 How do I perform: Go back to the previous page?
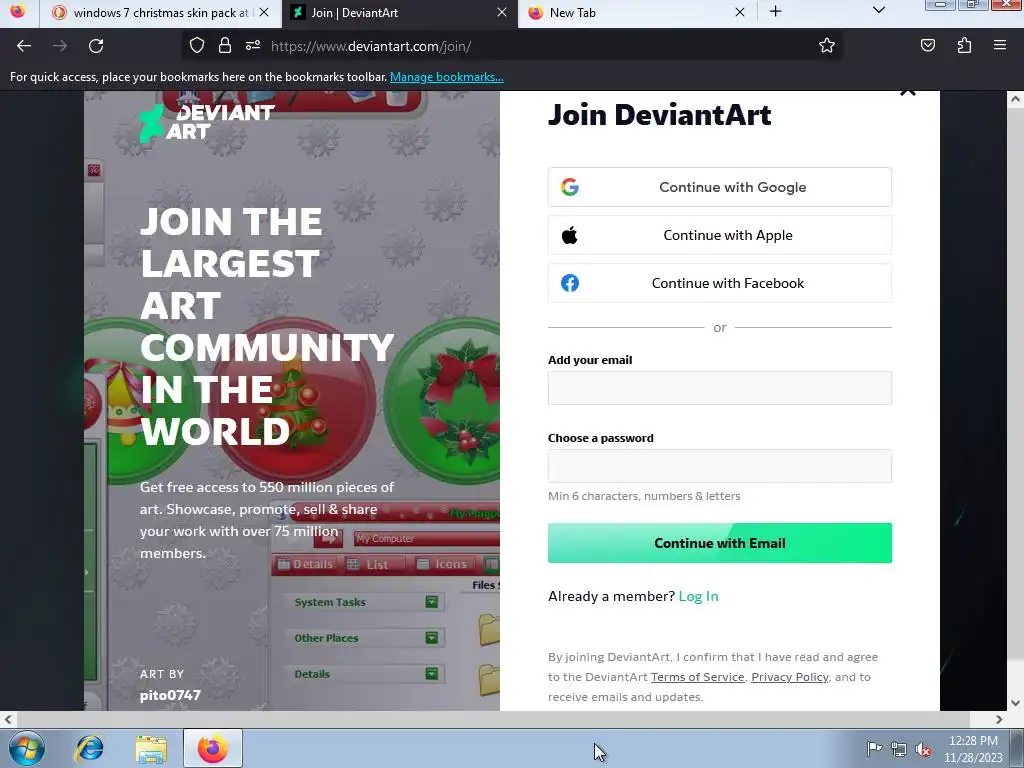tap(24, 46)
